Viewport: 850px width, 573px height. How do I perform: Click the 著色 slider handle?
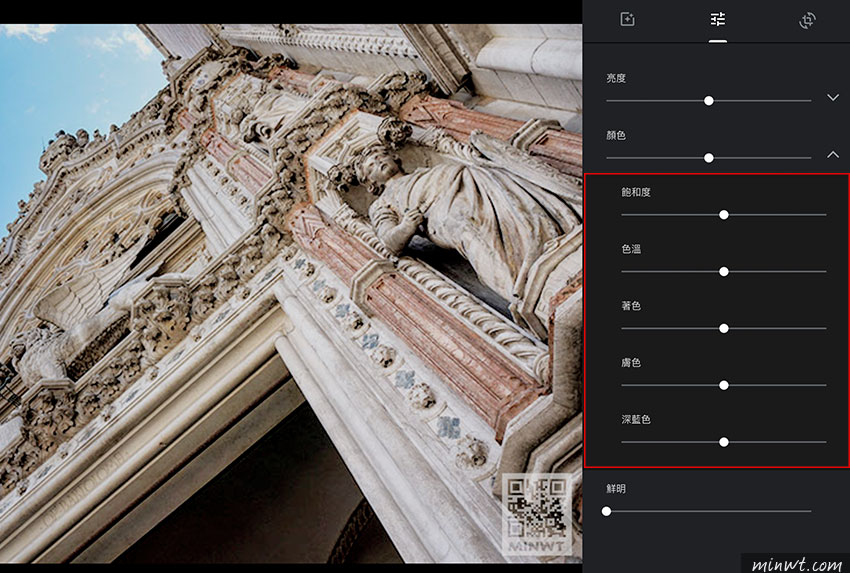tap(724, 329)
